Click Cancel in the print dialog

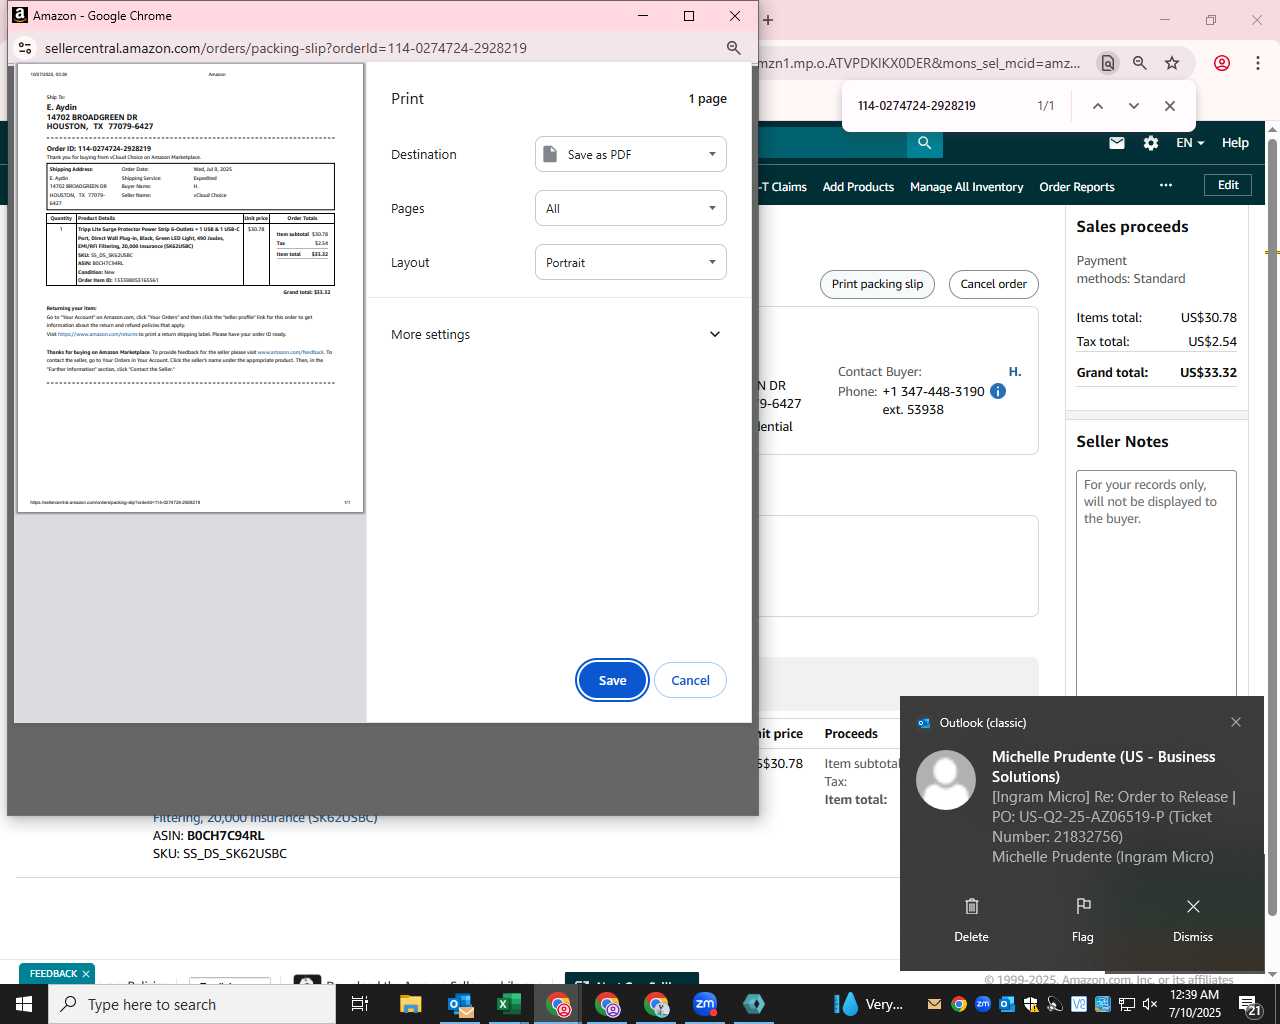click(690, 680)
